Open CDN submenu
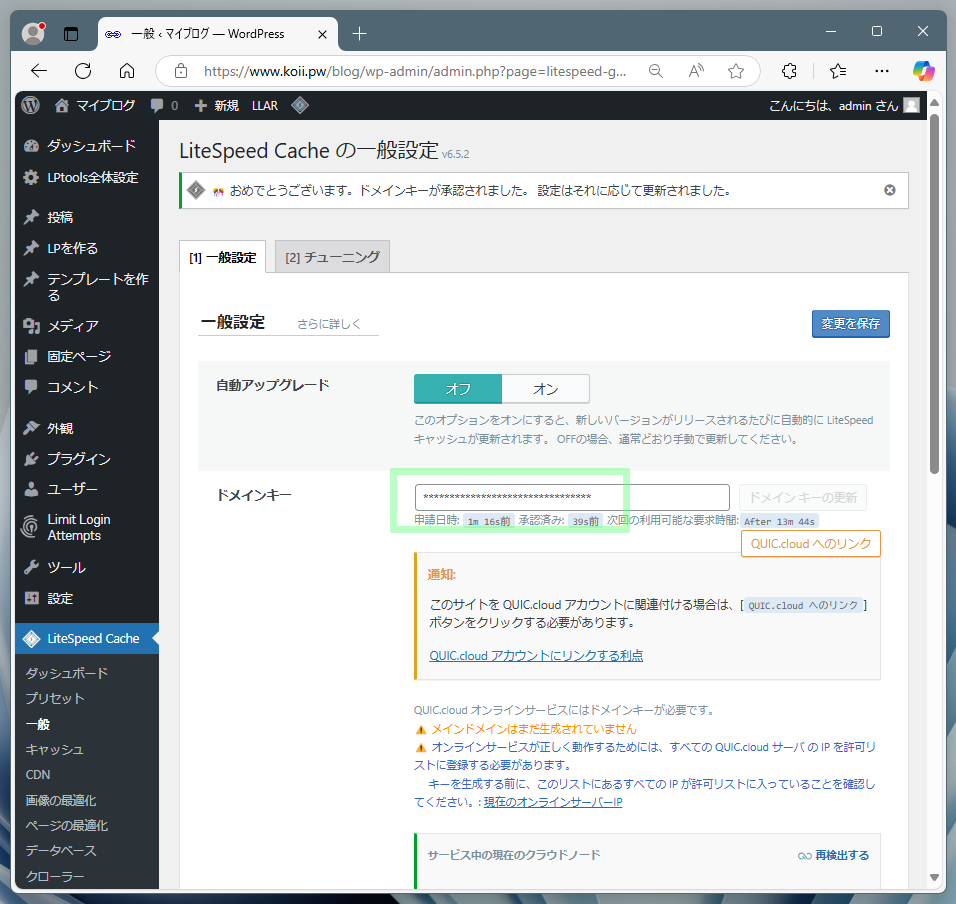Screen dimensions: 956x904 coord(38,774)
